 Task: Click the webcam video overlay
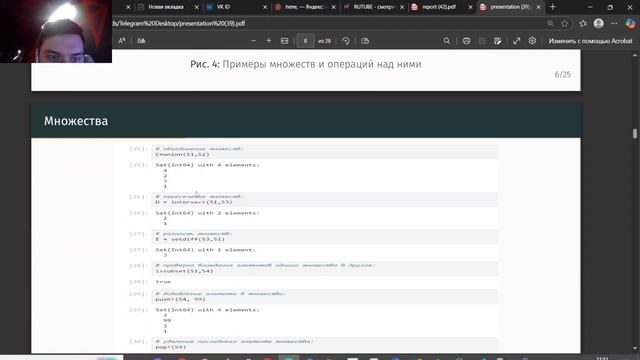coord(56,31)
